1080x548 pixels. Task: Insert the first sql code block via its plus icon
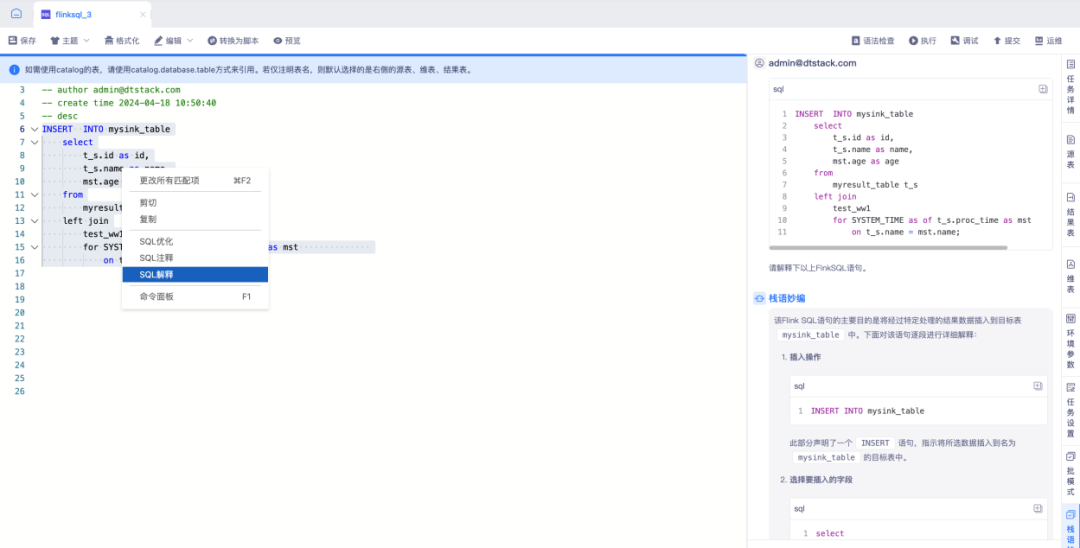pos(1042,89)
